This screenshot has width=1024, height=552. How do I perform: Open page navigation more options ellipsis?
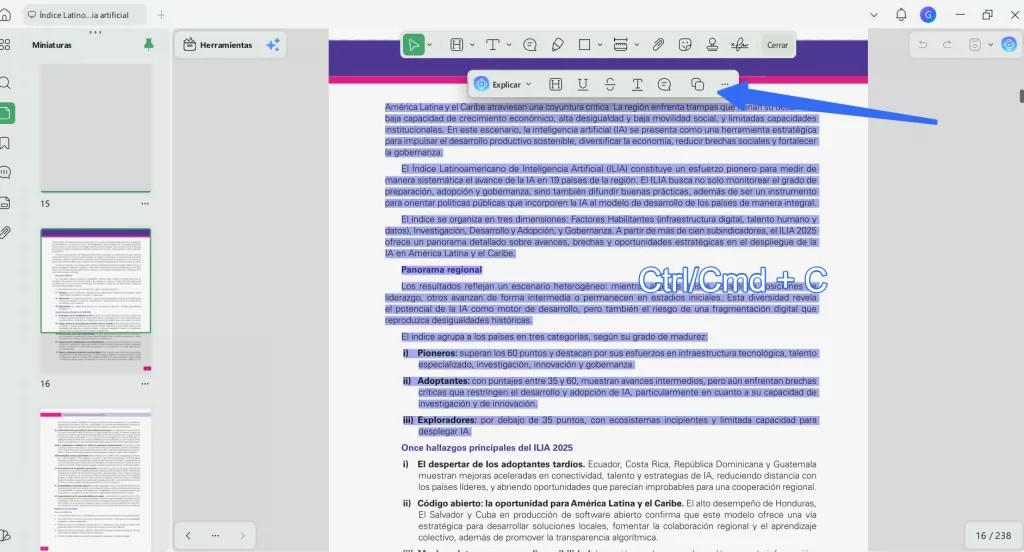215,536
